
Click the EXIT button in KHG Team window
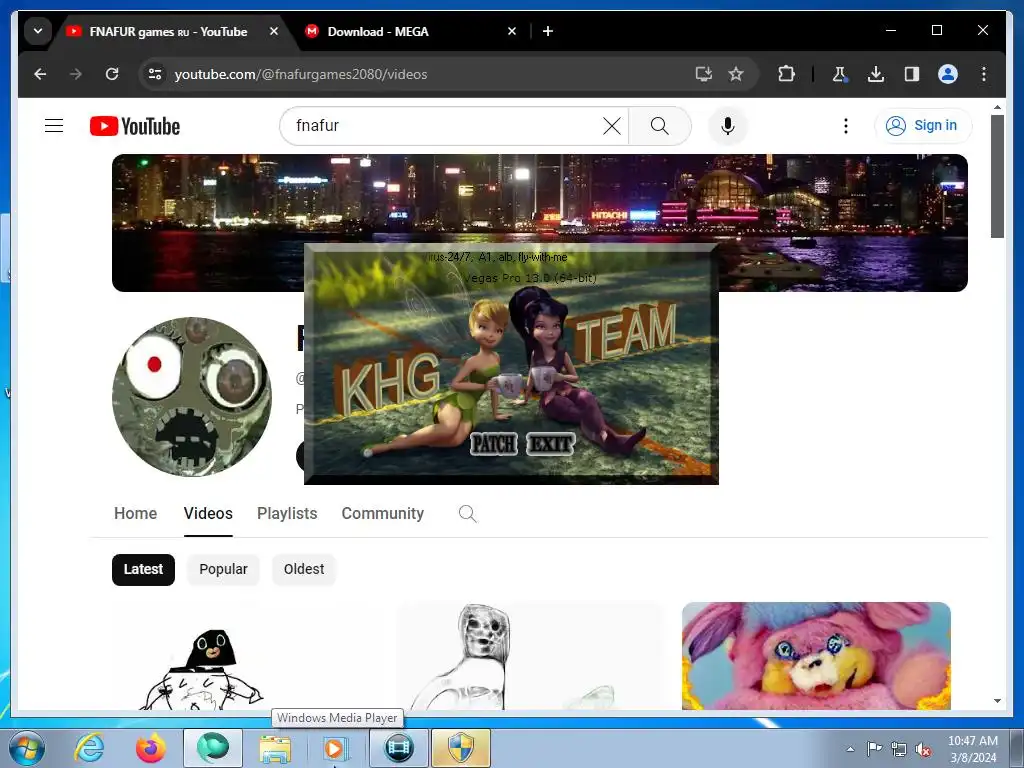(x=551, y=445)
